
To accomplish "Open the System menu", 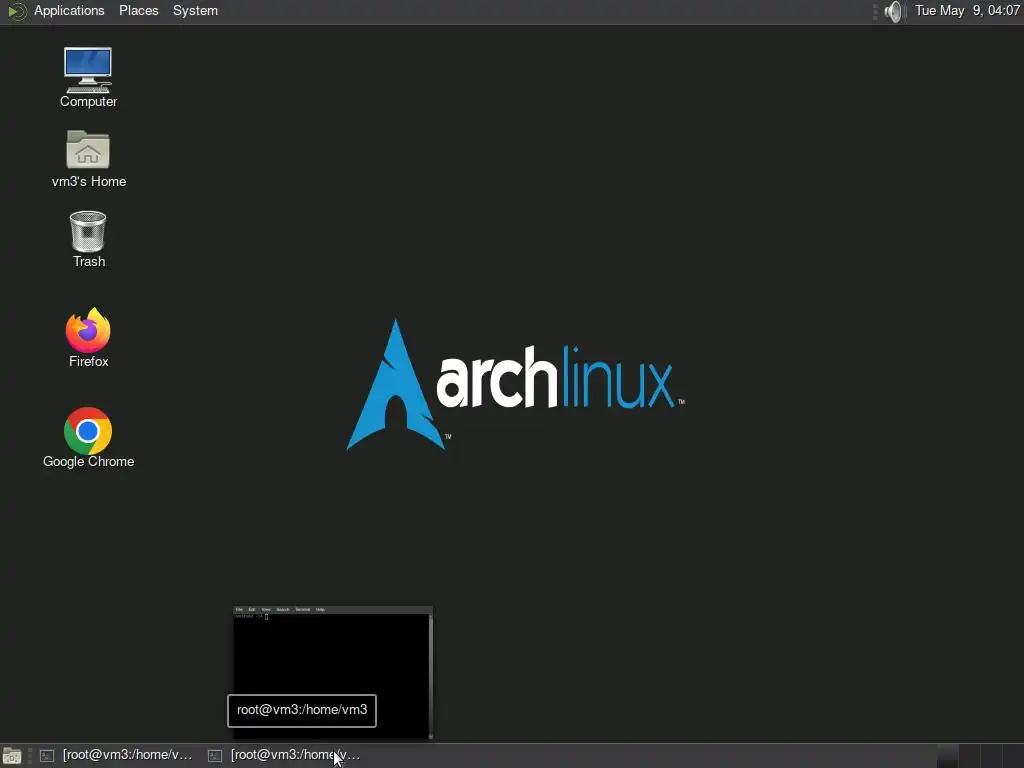I will 195,10.
